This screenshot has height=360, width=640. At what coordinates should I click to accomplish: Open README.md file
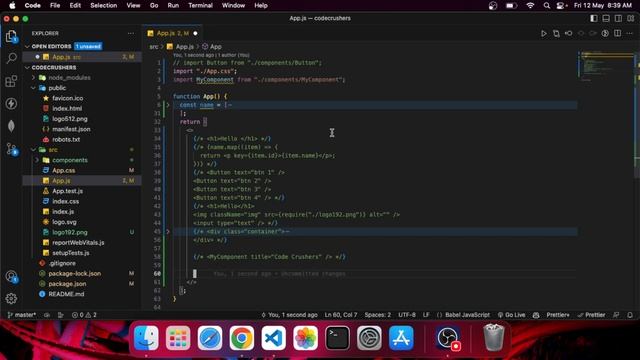[x=66, y=294]
